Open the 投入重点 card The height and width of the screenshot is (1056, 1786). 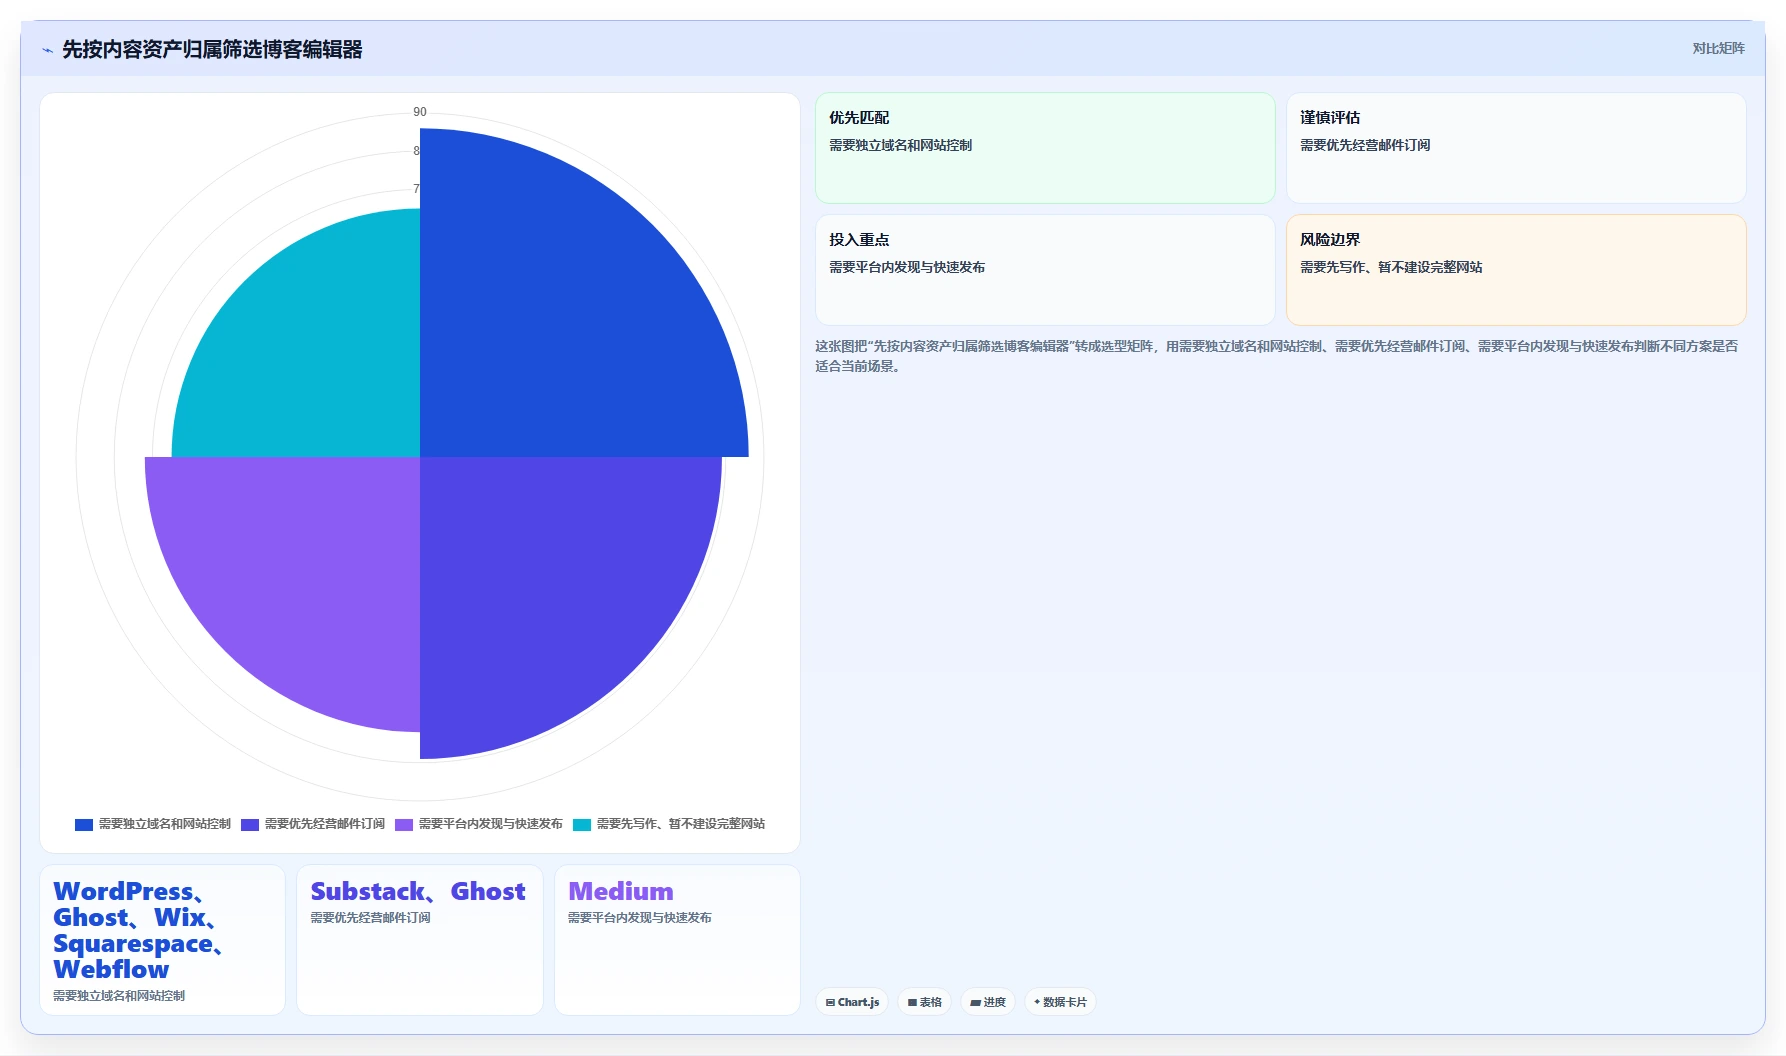1045,270
